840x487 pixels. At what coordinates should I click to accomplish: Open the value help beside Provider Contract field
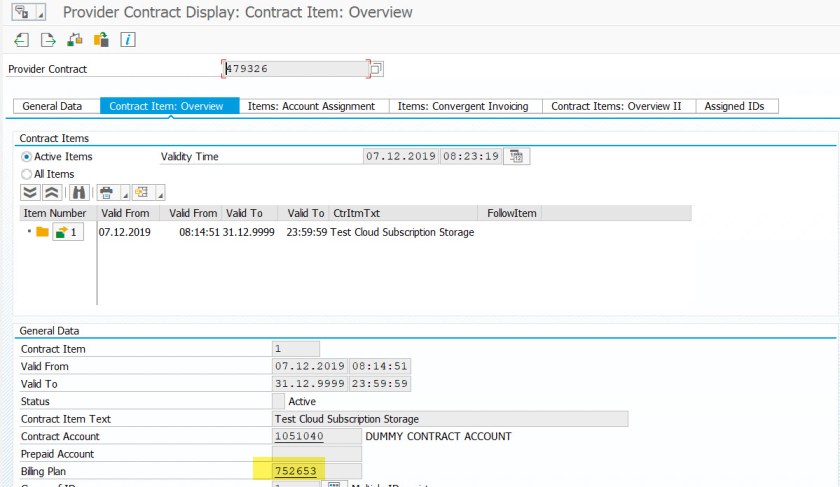376,69
